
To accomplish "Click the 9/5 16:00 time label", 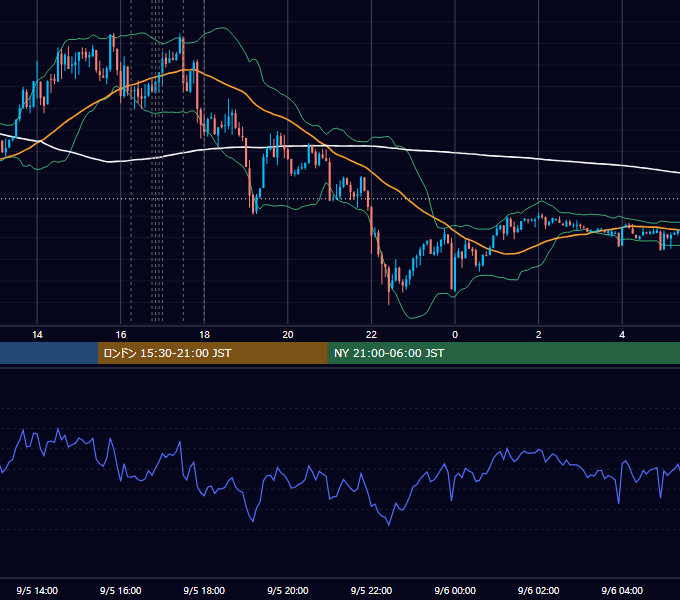I will point(121,590).
